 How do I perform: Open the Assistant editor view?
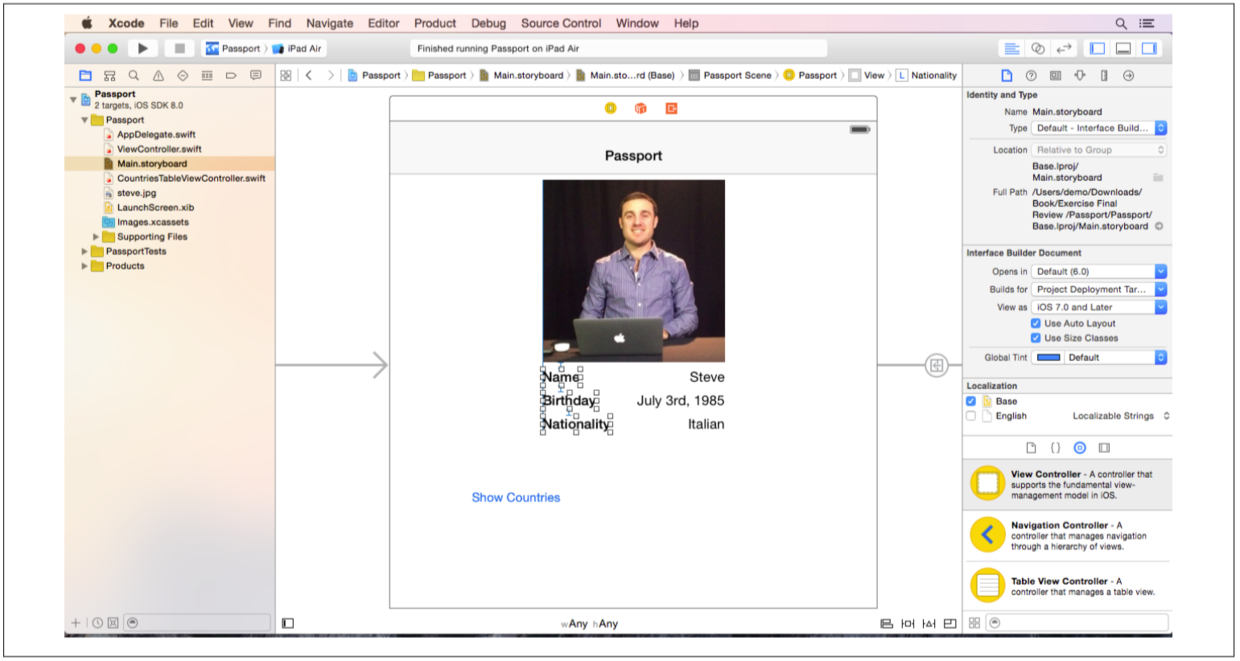click(1038, 48)
